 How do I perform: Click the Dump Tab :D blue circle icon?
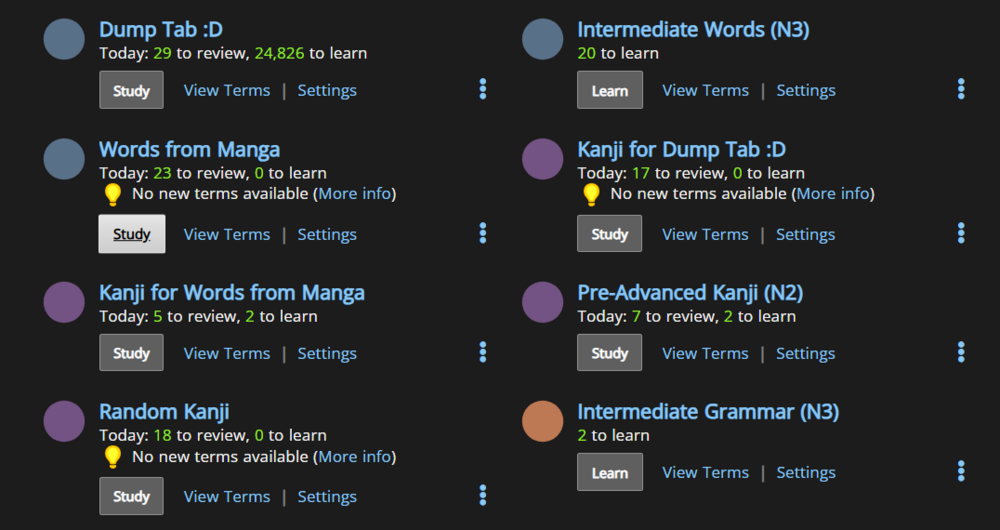(64, 39)
